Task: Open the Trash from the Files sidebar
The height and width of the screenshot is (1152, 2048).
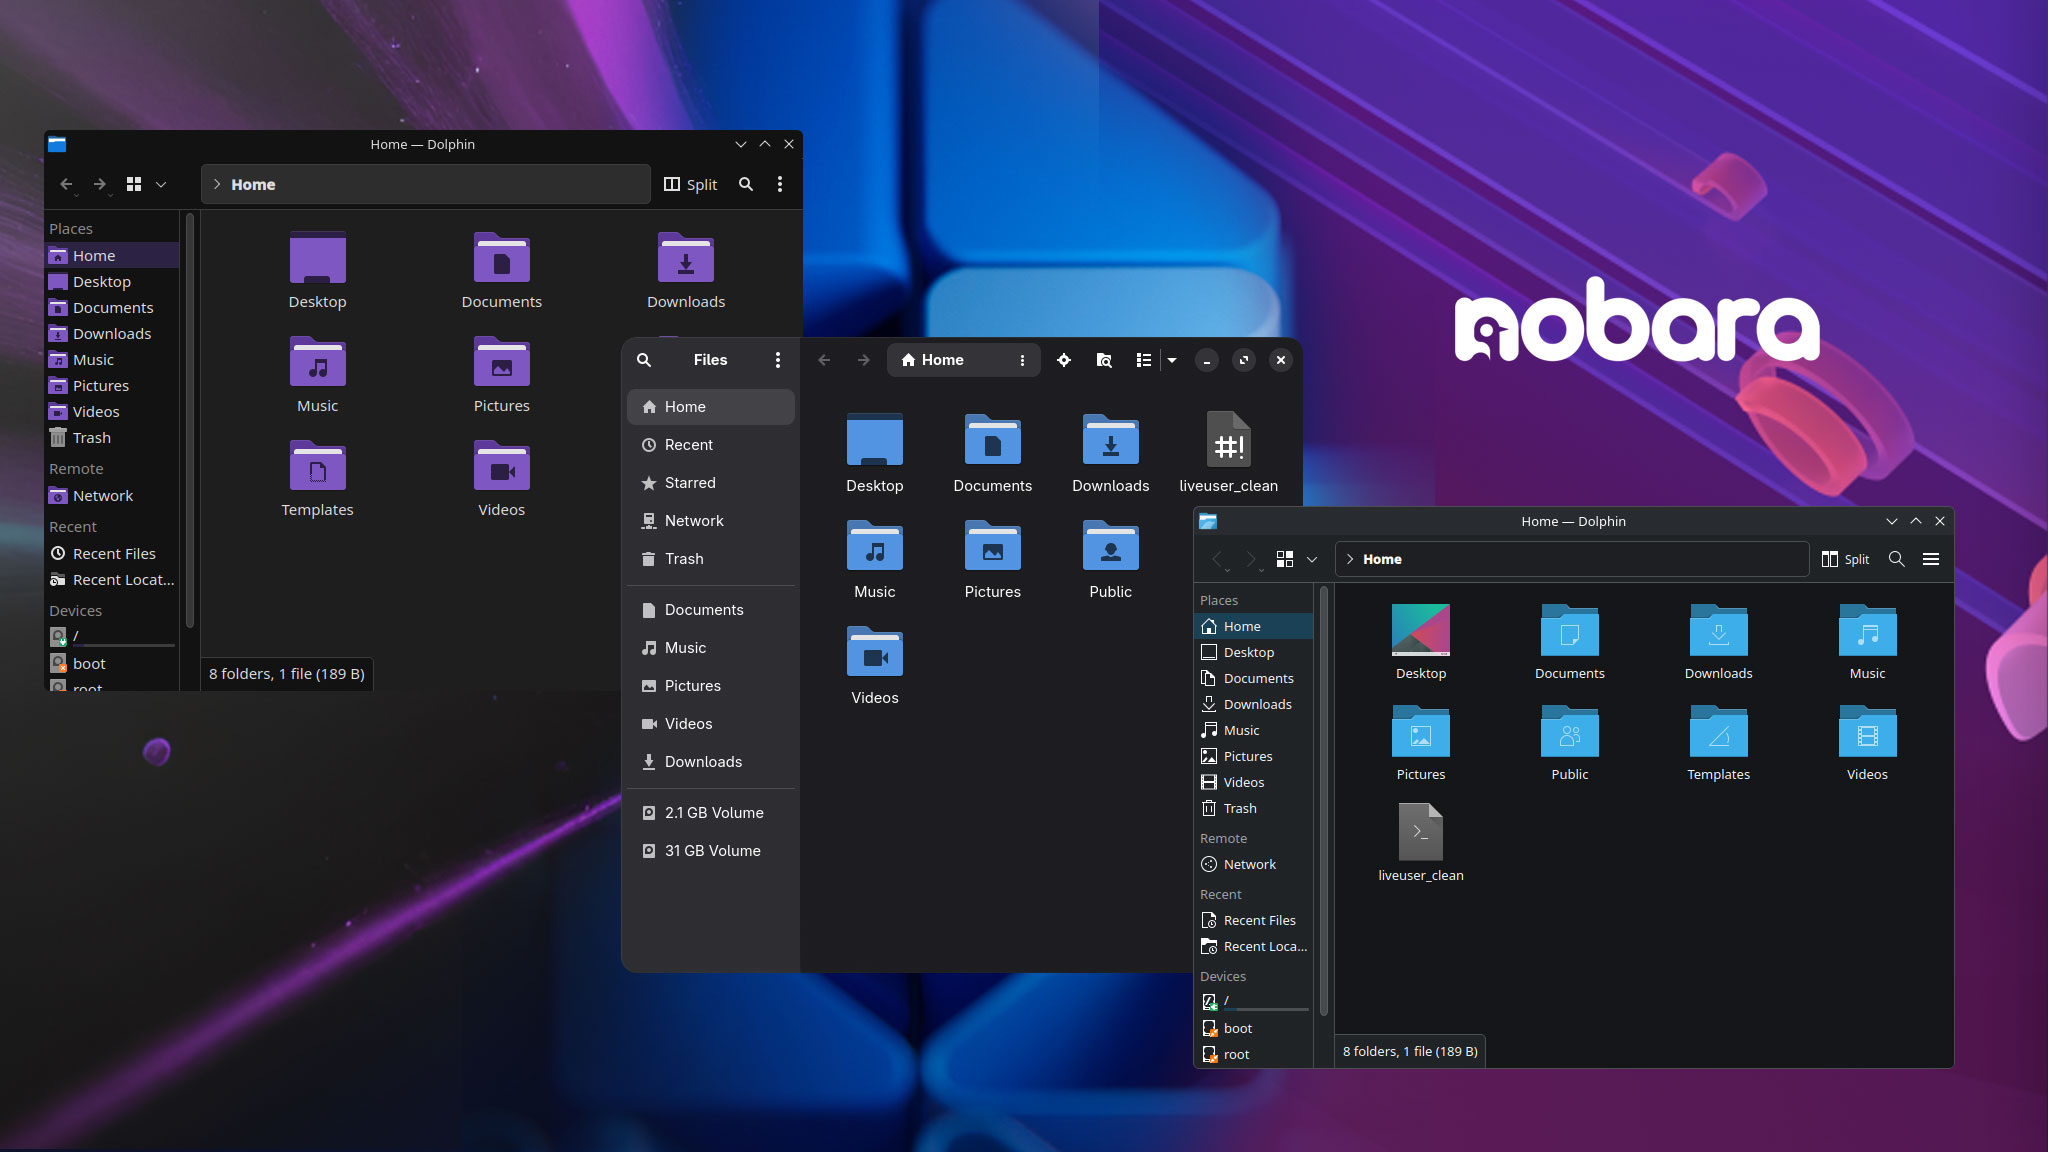Action: pyautogui.click(x=683, y=559)
